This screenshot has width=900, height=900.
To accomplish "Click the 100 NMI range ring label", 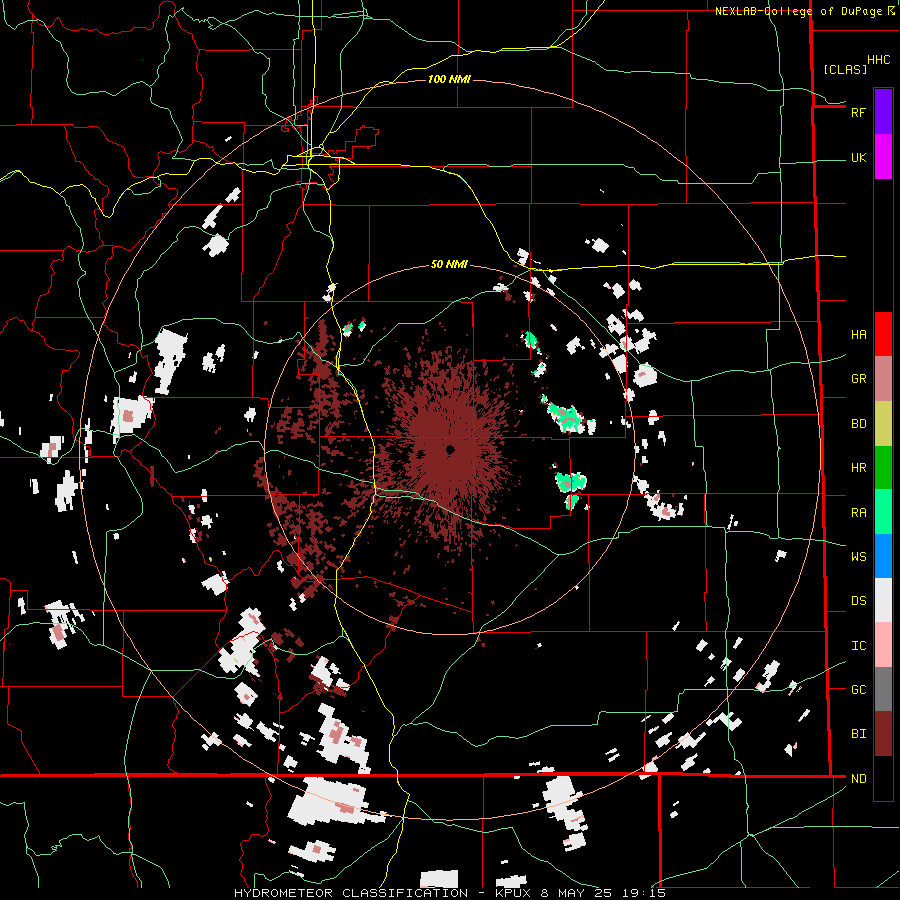I will pos(449,79).
